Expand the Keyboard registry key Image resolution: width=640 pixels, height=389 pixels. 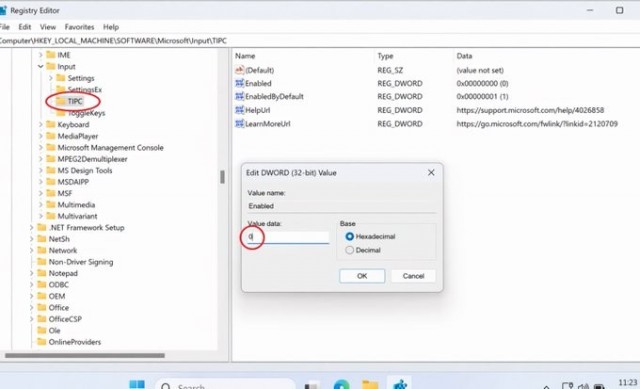pyautogui.click(x=40, y=124)
